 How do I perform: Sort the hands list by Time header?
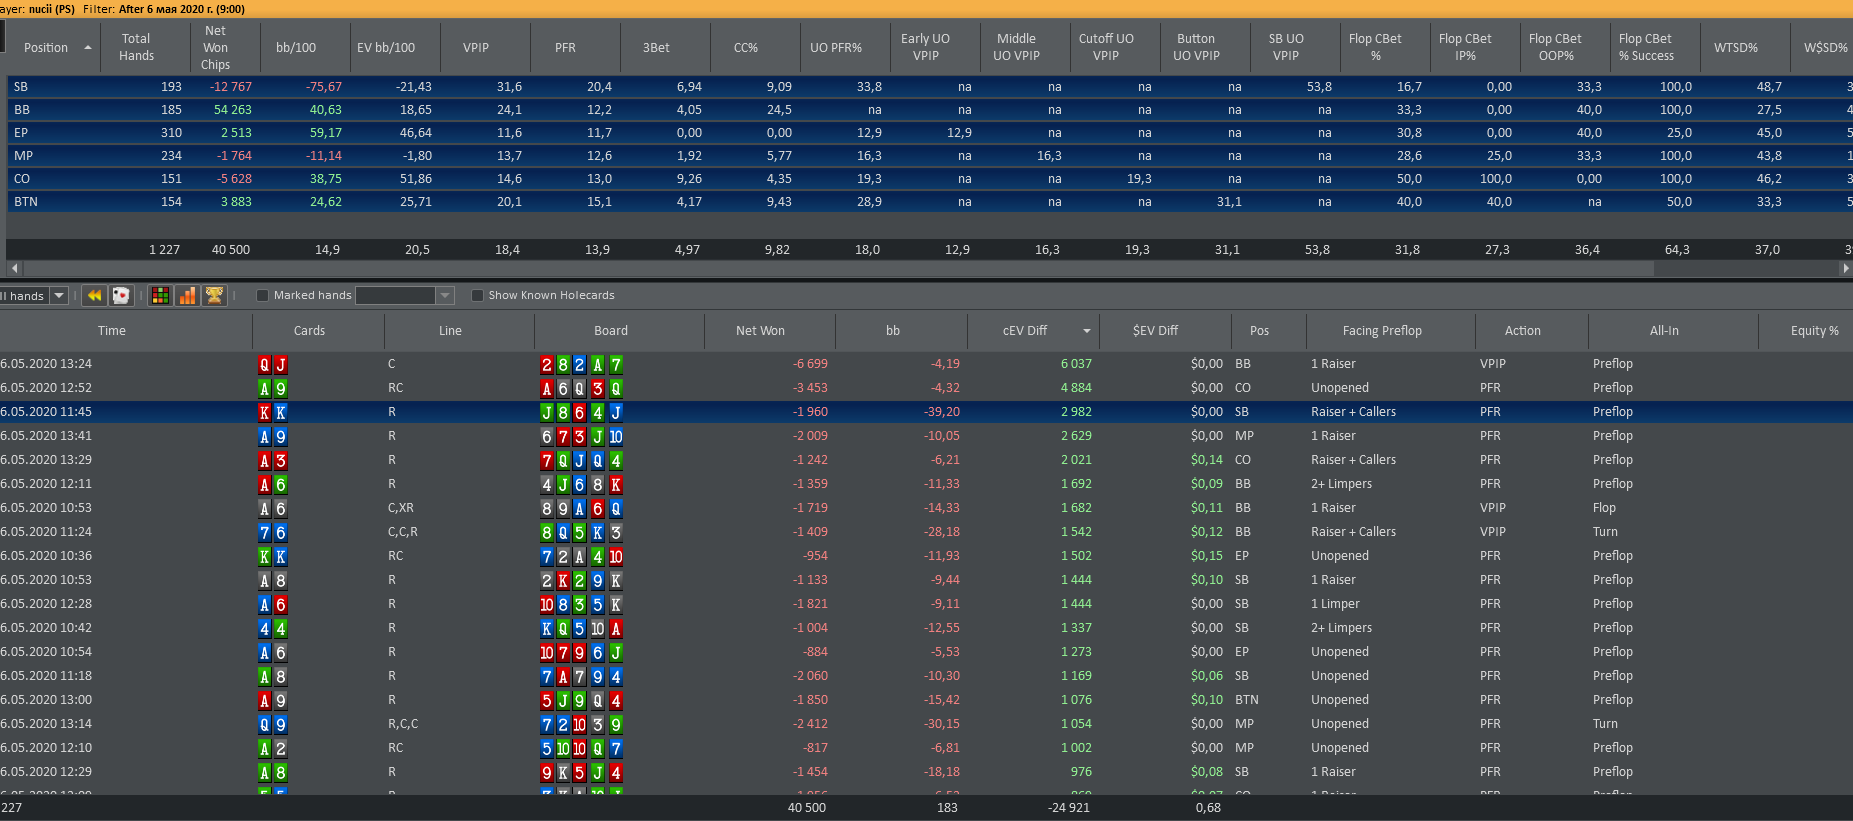pos(112,331)
